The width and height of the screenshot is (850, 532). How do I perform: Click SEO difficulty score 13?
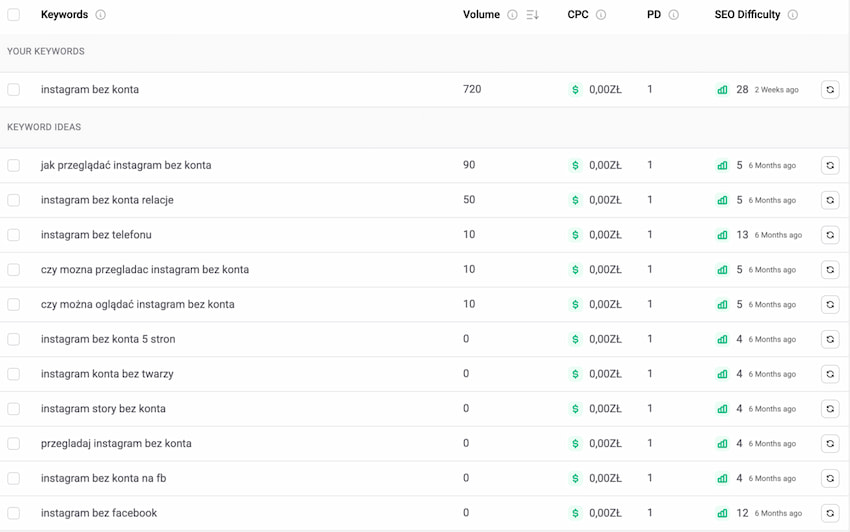742,235
